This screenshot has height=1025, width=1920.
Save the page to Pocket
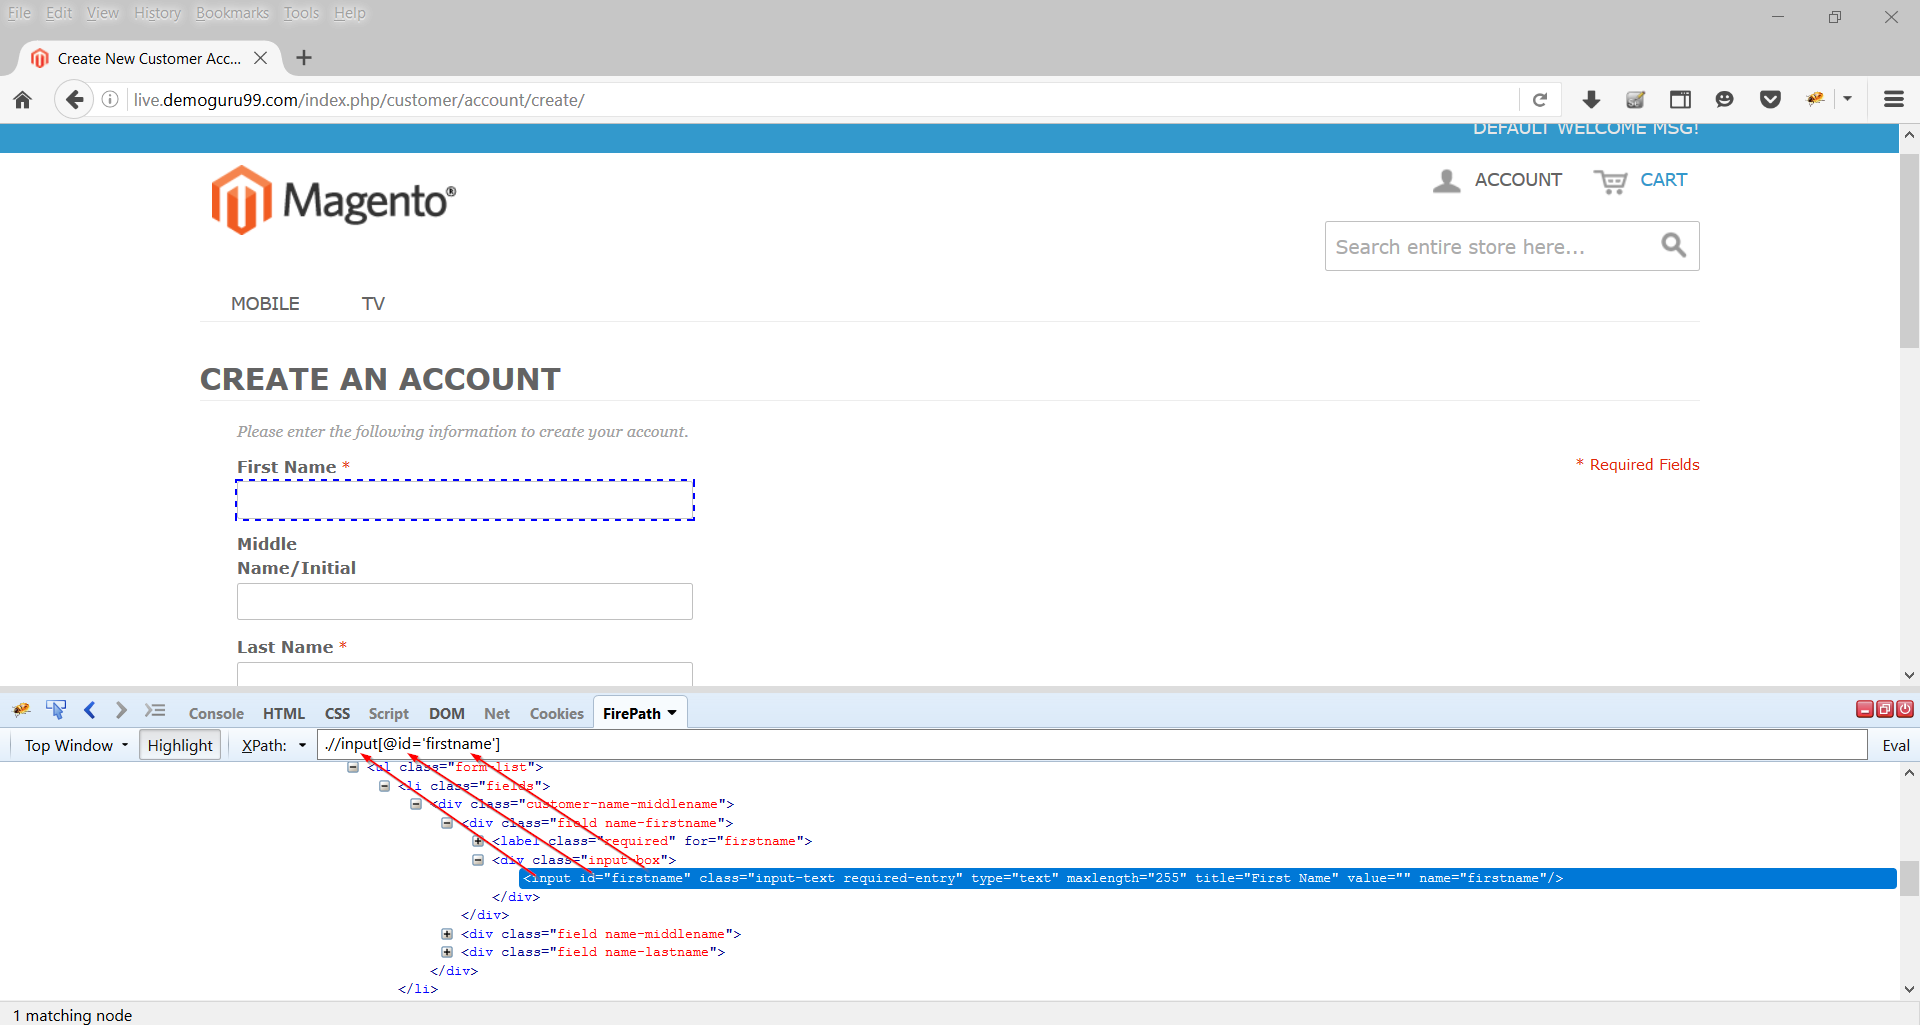tap(1770, 100)
